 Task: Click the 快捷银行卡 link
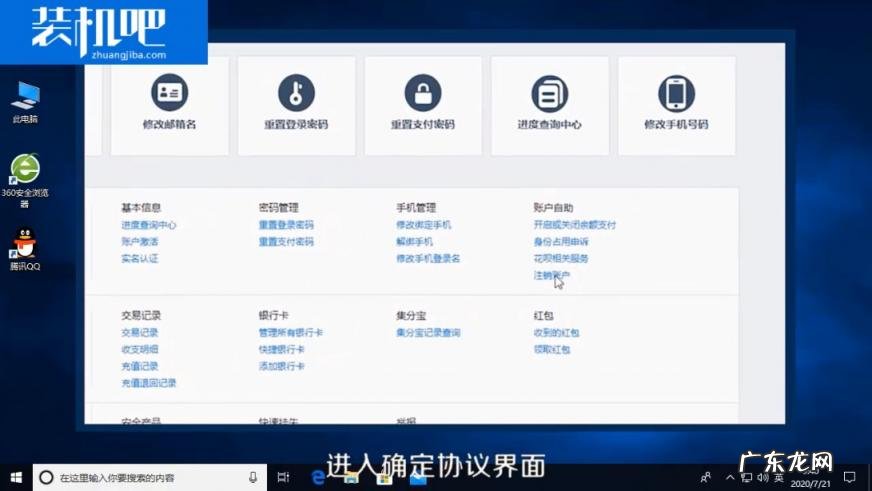(281, 349)
